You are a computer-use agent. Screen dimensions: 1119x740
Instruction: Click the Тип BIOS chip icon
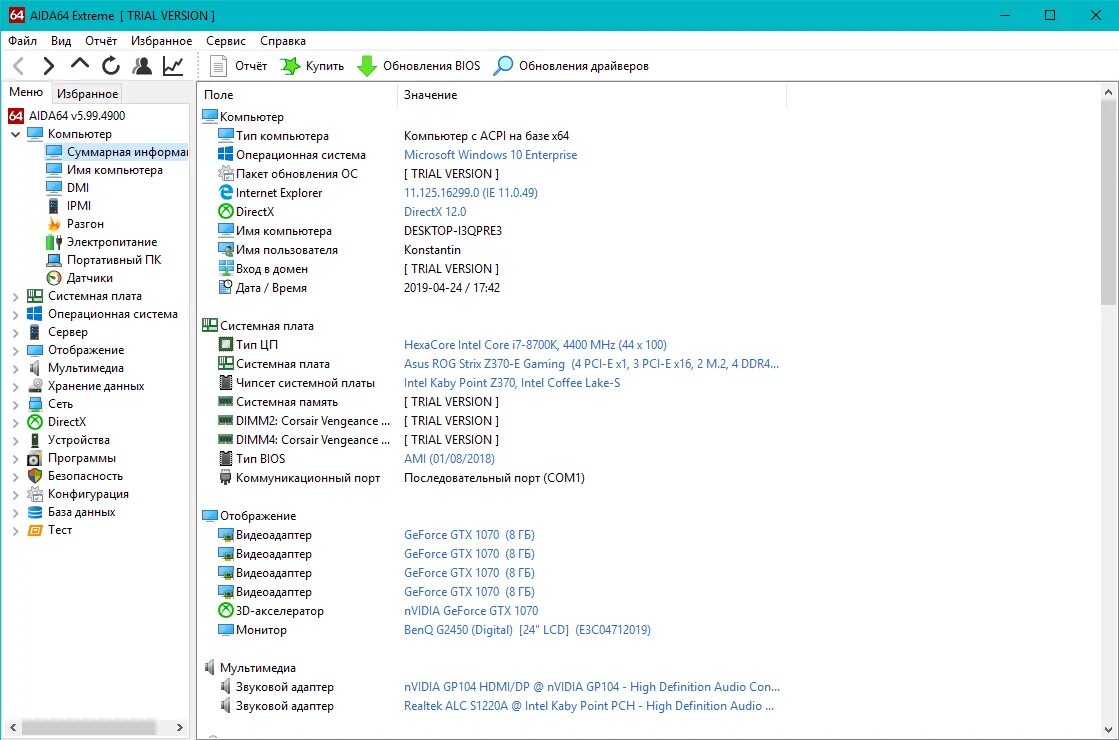pyautogui.click(x=226, y=458)
